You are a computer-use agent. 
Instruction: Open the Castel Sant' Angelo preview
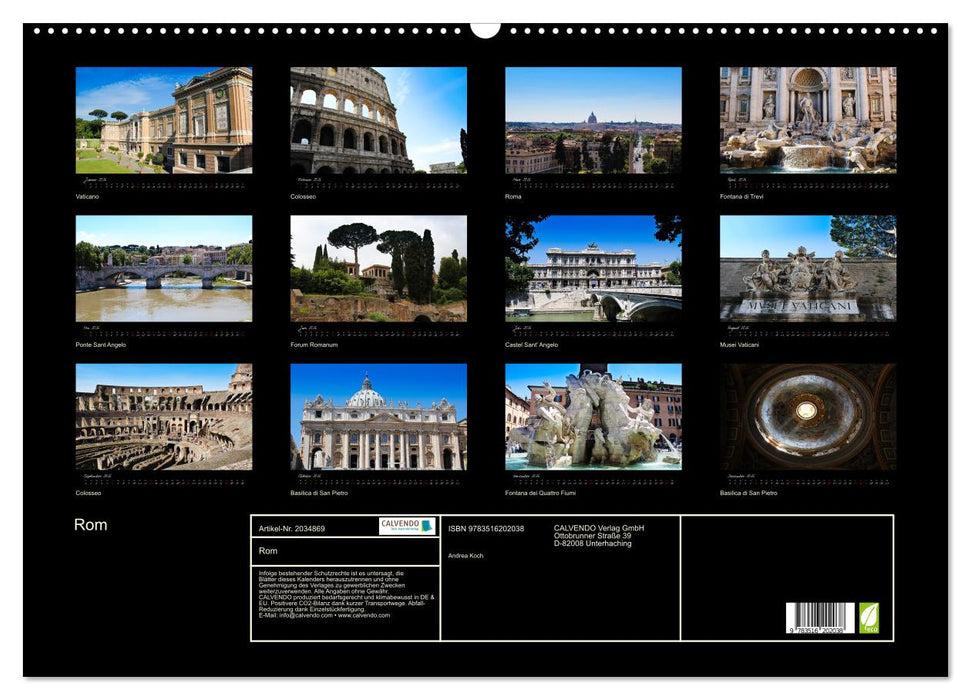586,272
